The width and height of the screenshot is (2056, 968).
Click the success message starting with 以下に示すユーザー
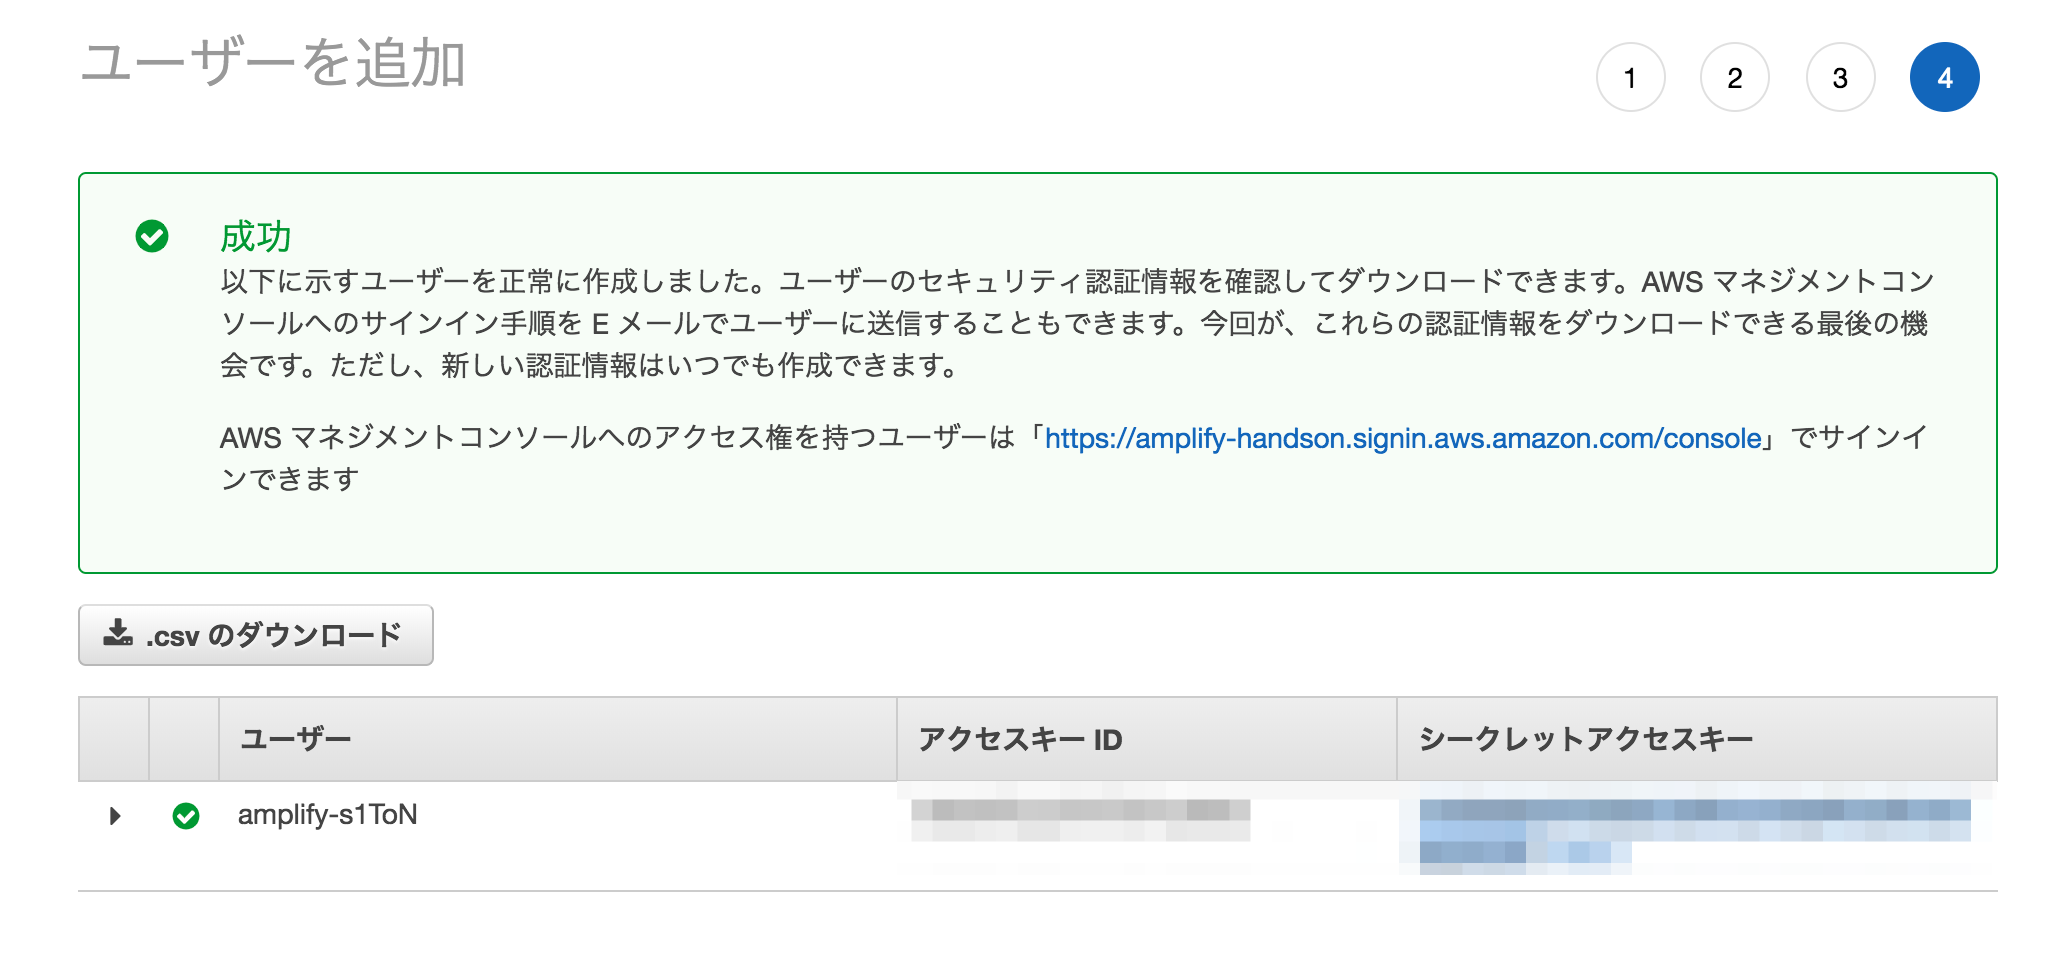(1076, 323)
